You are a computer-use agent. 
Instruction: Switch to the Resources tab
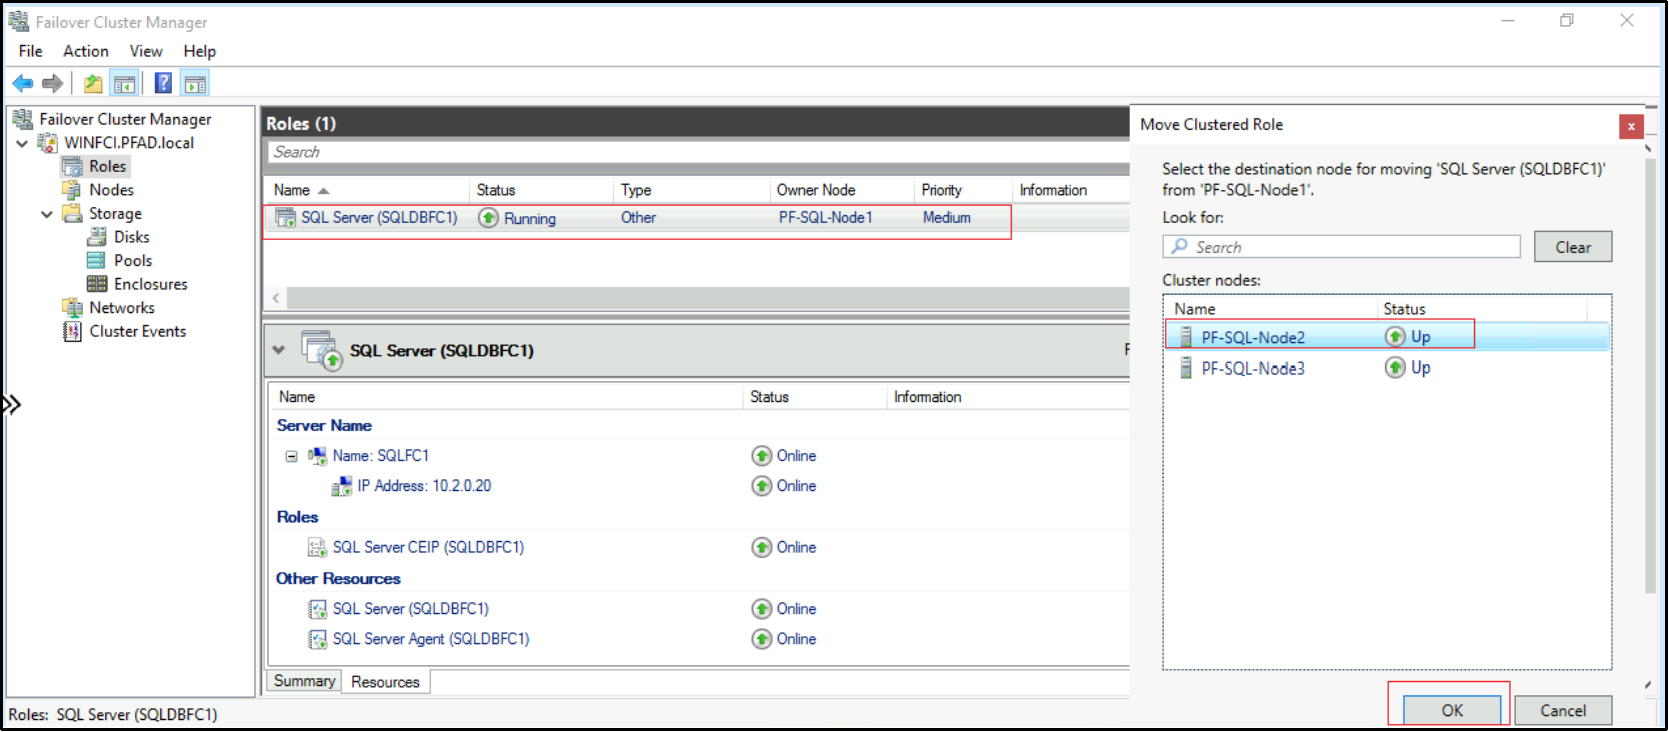pos(385,682)
